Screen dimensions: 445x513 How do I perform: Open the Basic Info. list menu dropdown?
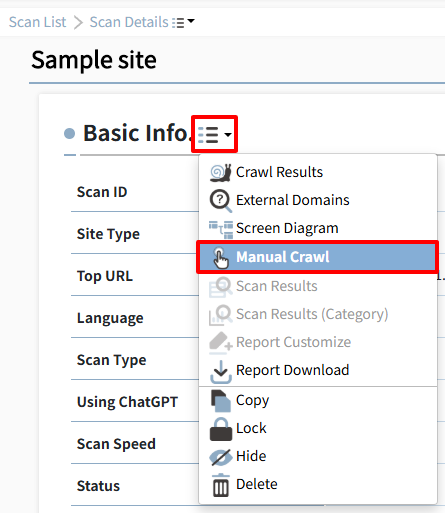(x=214, y=134)
